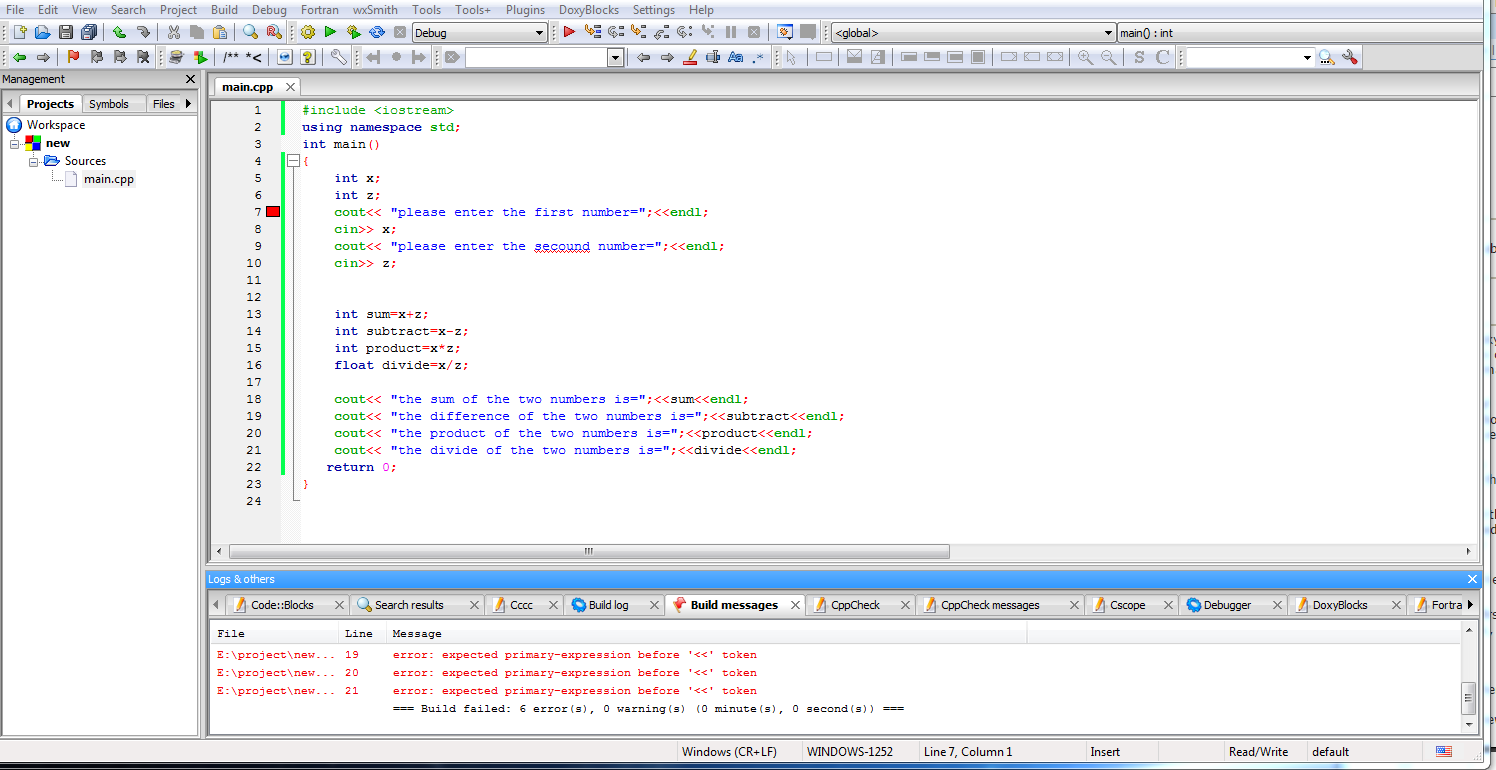Toggle the breakpoint marker on line 7
The height and width of the screenshot is (770, 1496).
pos(272,211)
